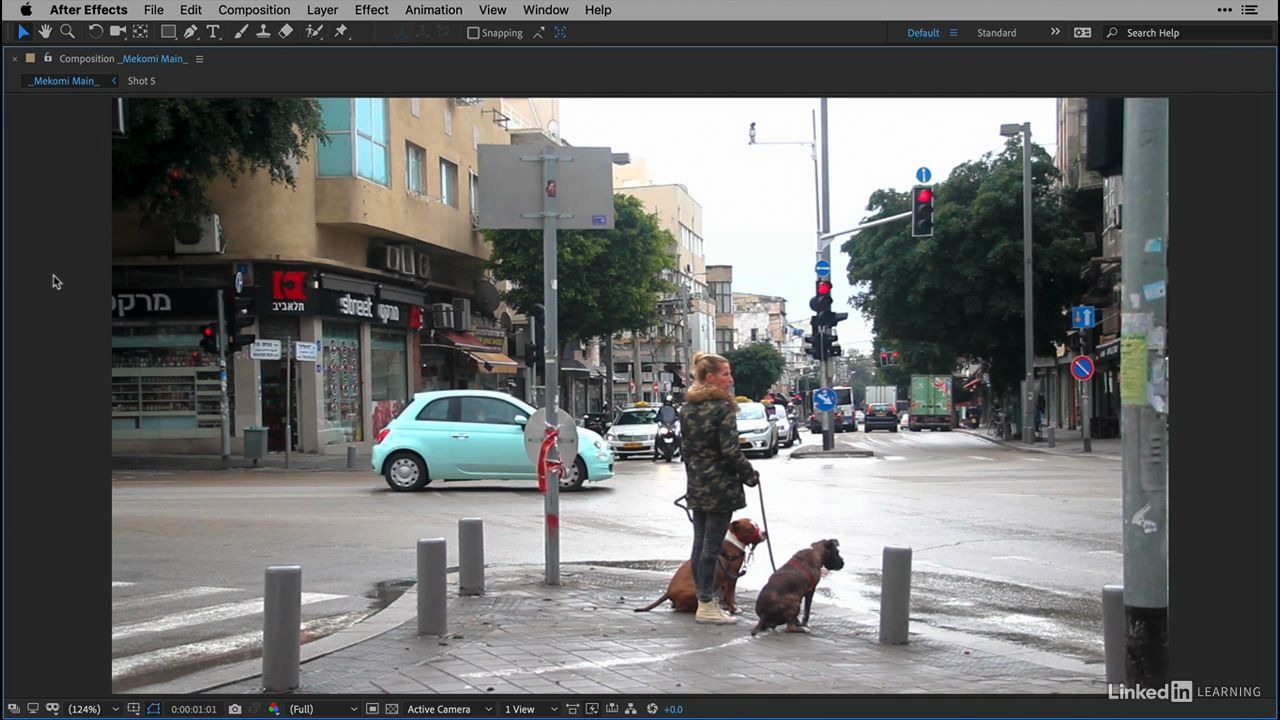Open Fast Previews options
The width and height of the screenshot is (1280, 720).
click(592, 709)
